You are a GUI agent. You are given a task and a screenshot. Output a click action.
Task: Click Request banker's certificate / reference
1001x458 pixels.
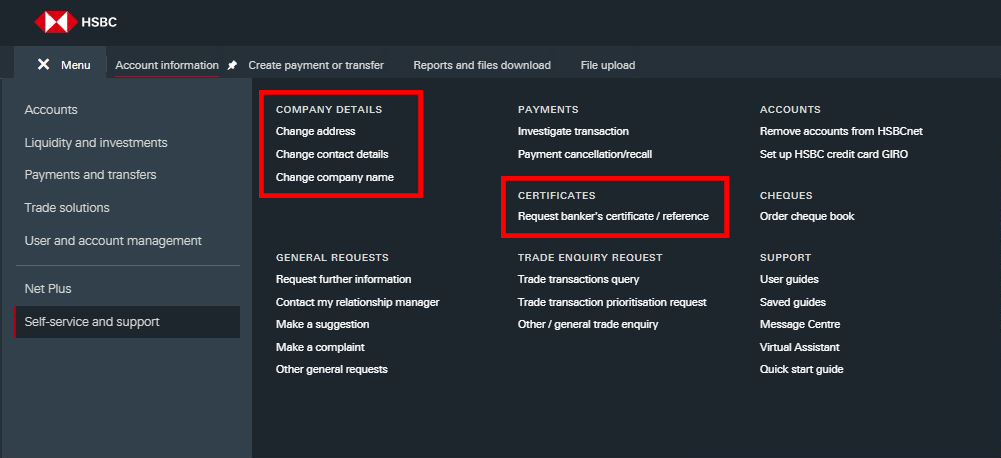coord(613,217)
